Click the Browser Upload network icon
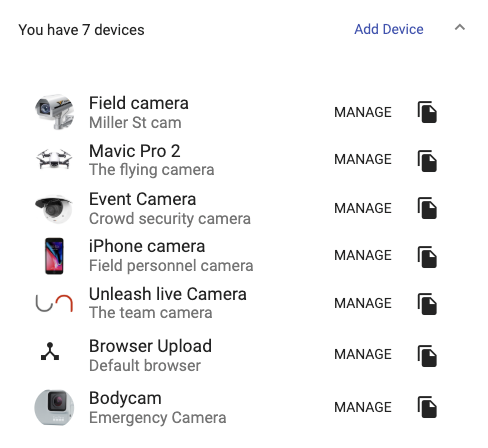The image size is (488, 448). pos(50,351)
